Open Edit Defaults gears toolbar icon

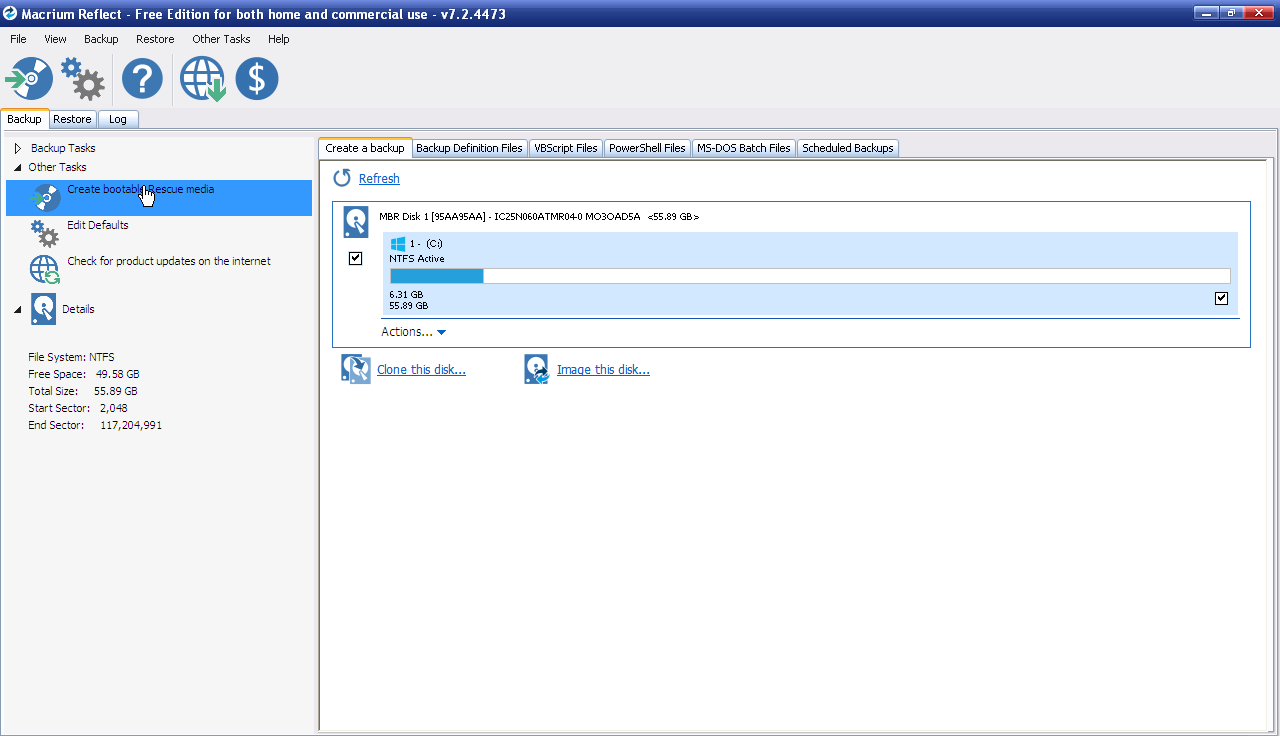[x=82, y=79]
